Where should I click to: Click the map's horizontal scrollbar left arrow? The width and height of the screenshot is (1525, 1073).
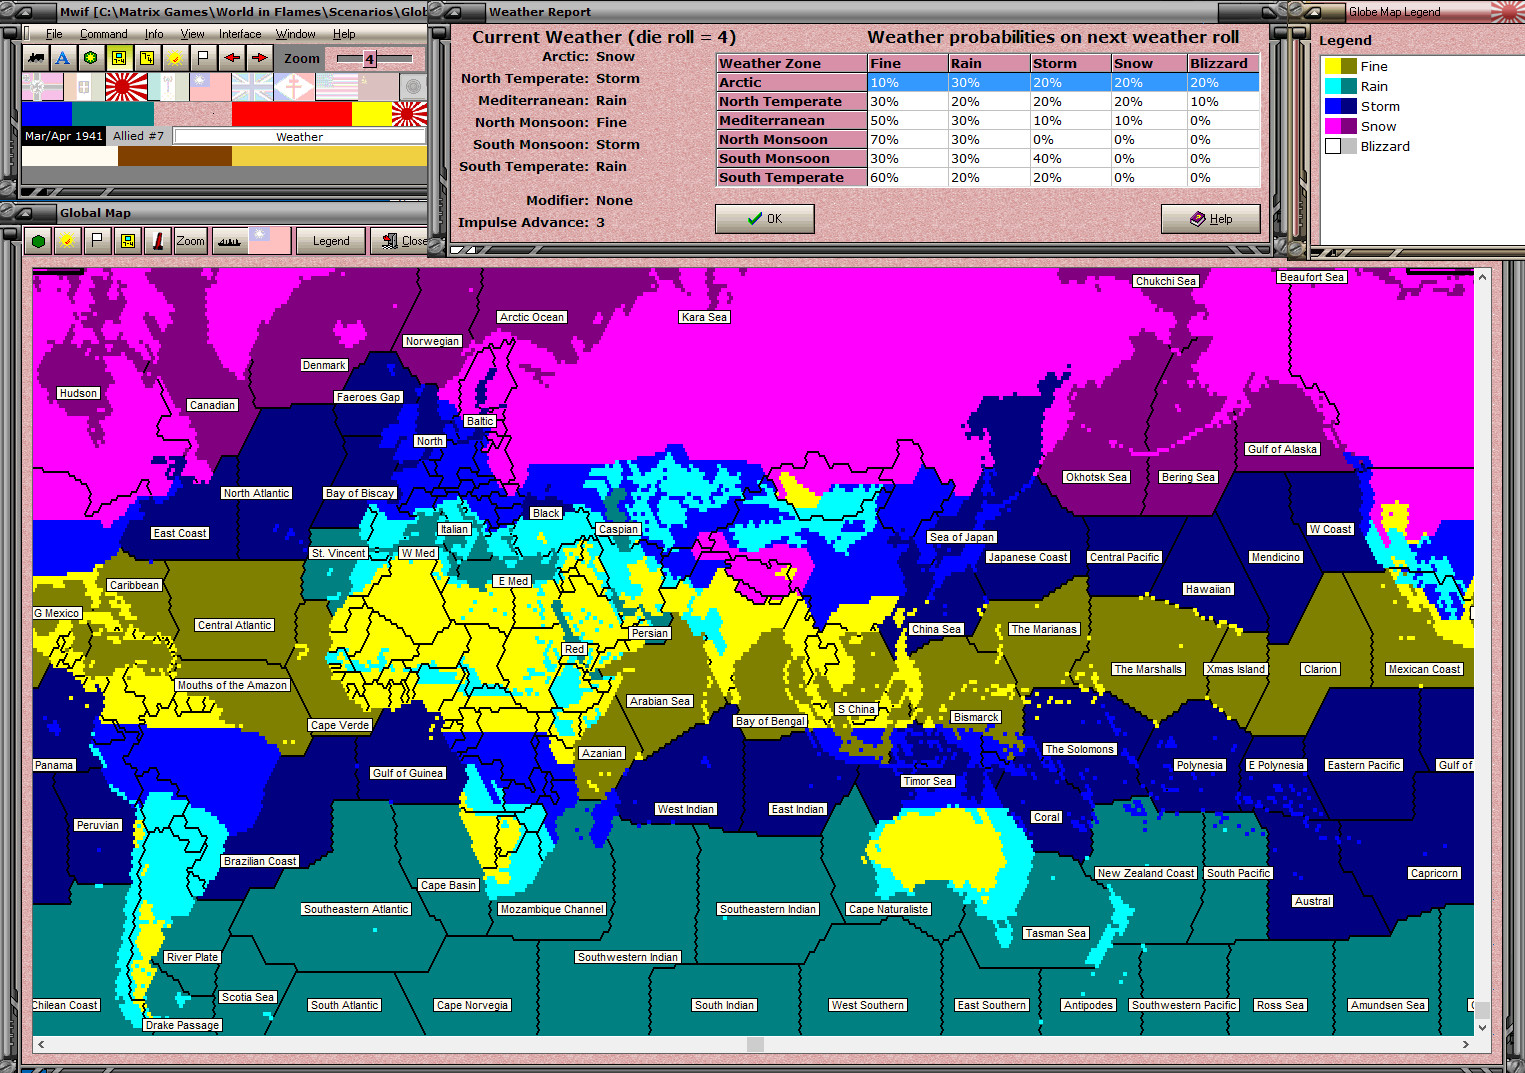(41, 1044)
